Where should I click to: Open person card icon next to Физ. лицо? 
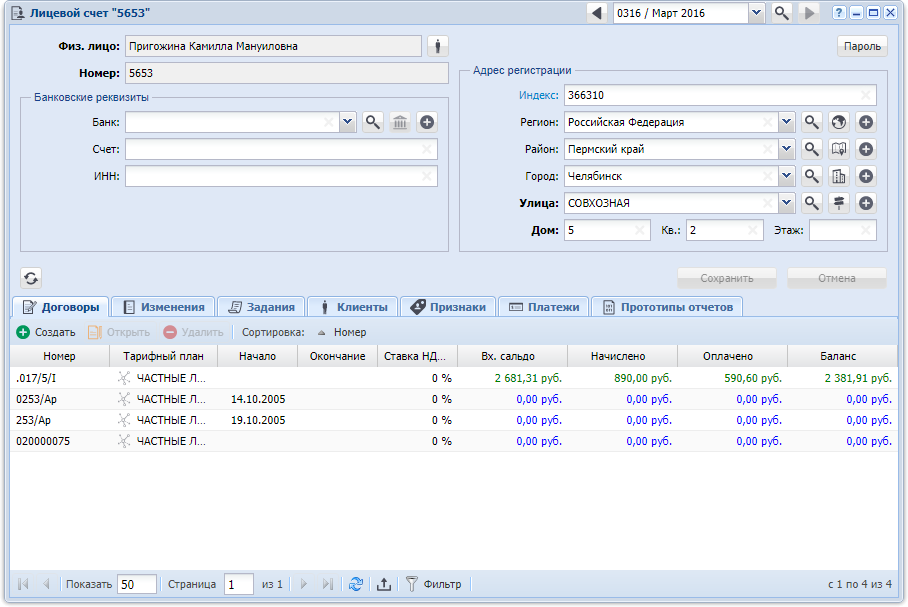tap(438, 46)
